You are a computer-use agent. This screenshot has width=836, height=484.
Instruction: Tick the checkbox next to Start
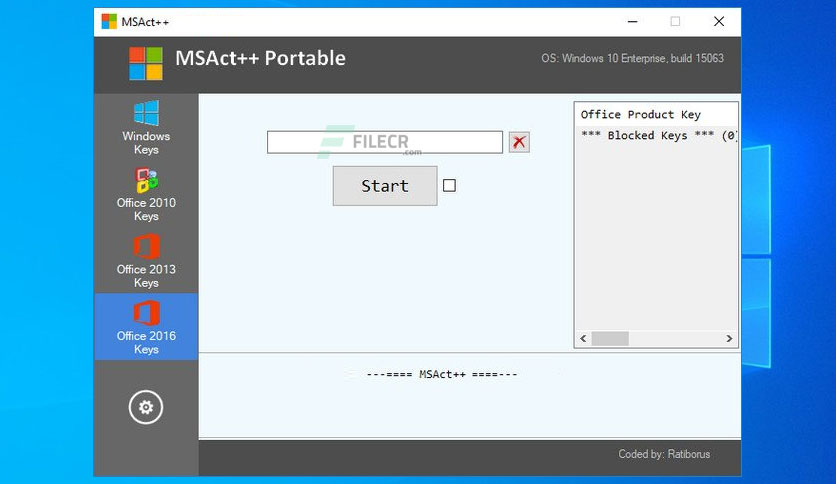449,185
